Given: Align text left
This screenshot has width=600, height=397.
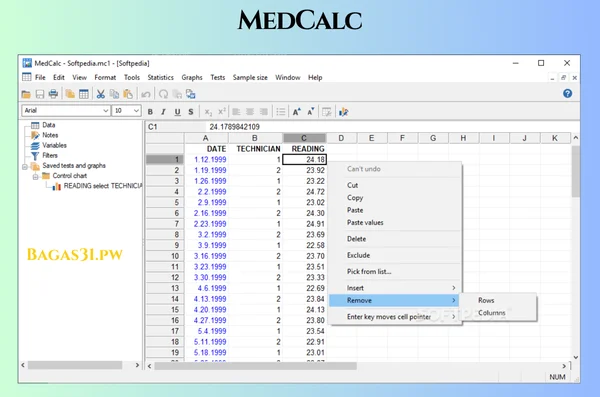Looking at the screenshot, I should 236,112.
